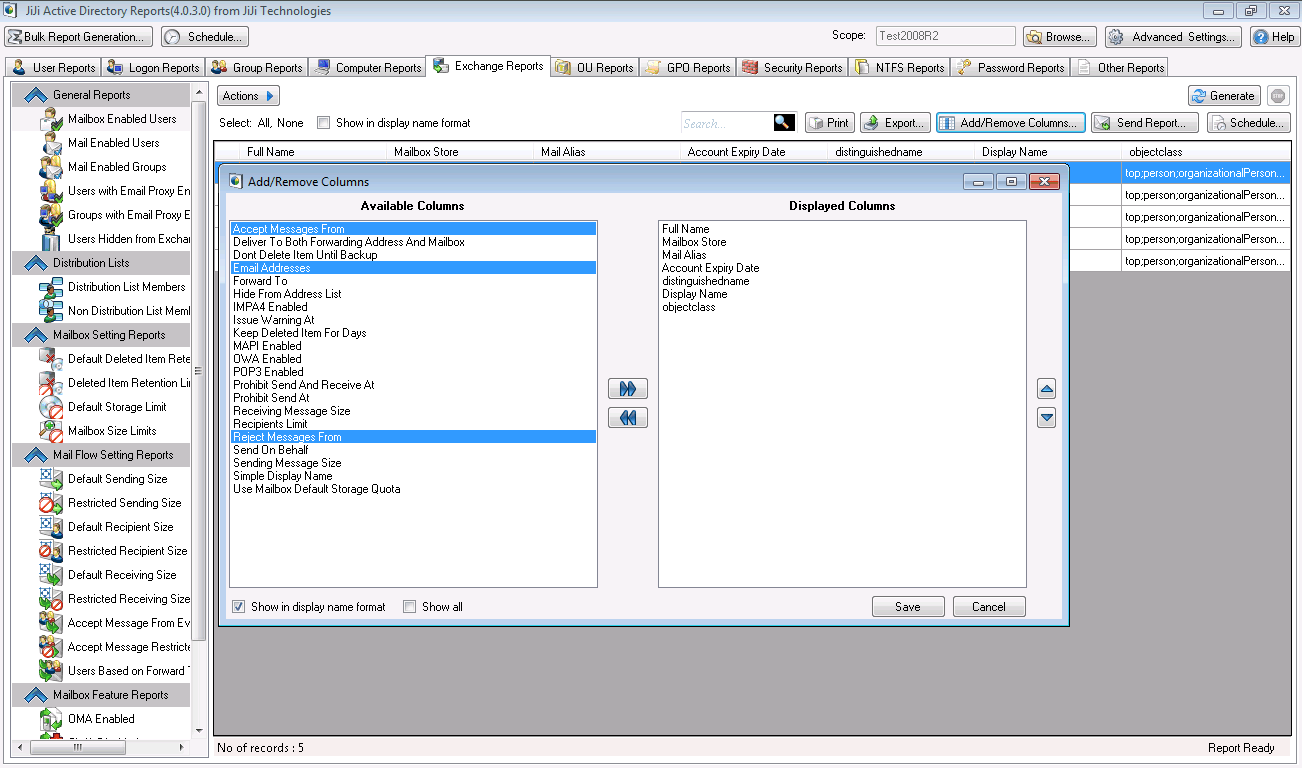
Task: Select 'OWA Enabled' in Available Columns
Action: point(413,359)
